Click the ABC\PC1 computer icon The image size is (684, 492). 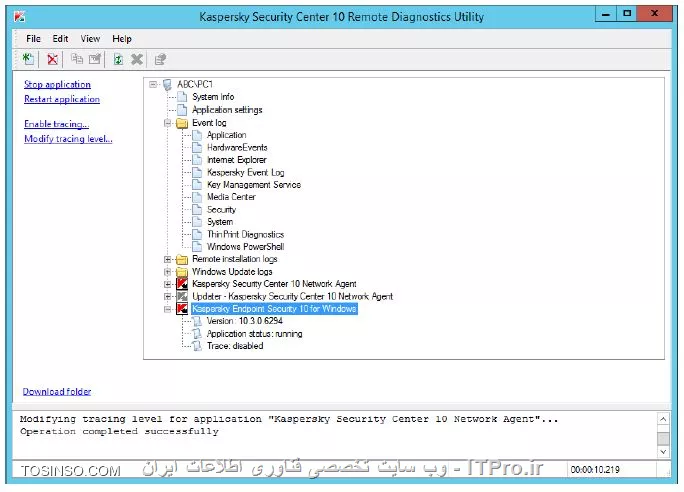coord(167,85)
